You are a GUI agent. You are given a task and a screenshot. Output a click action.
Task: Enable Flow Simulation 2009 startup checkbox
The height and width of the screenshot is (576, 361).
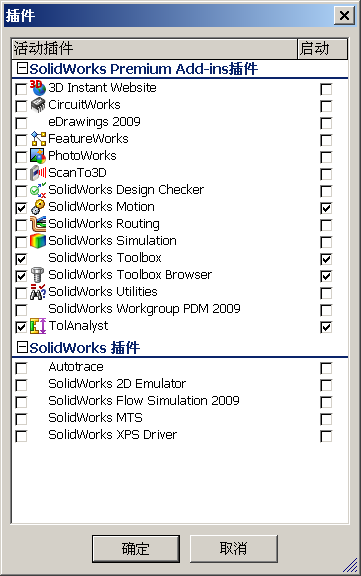tap(326, 402)
